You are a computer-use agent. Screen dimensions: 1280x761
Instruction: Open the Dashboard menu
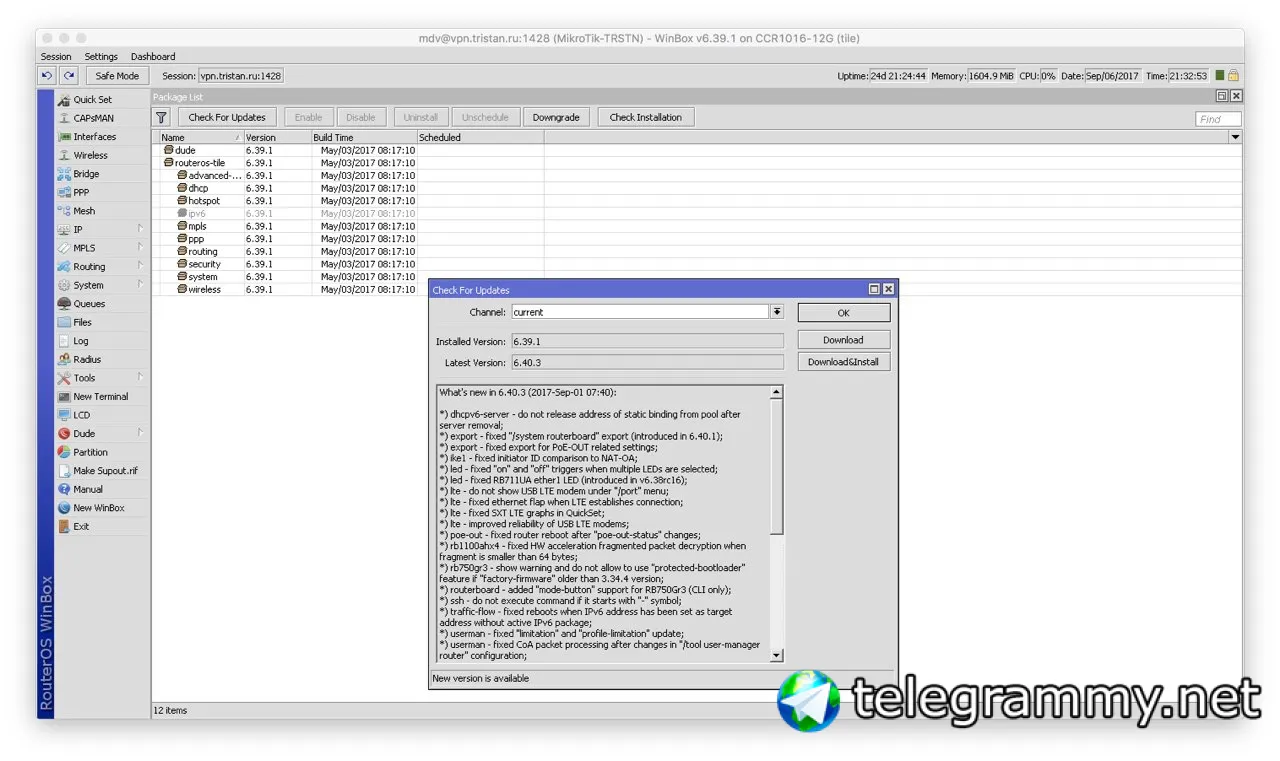click(153, 56)
